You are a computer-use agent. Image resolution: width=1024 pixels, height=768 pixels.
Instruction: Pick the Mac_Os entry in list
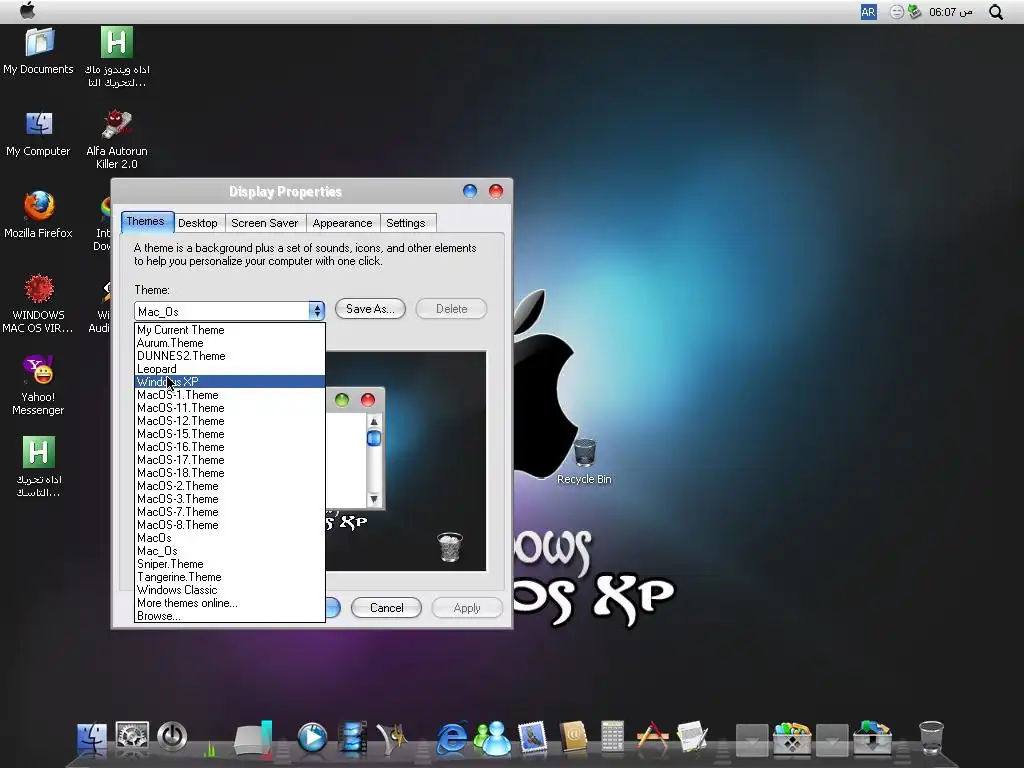[x=230, y=551]
